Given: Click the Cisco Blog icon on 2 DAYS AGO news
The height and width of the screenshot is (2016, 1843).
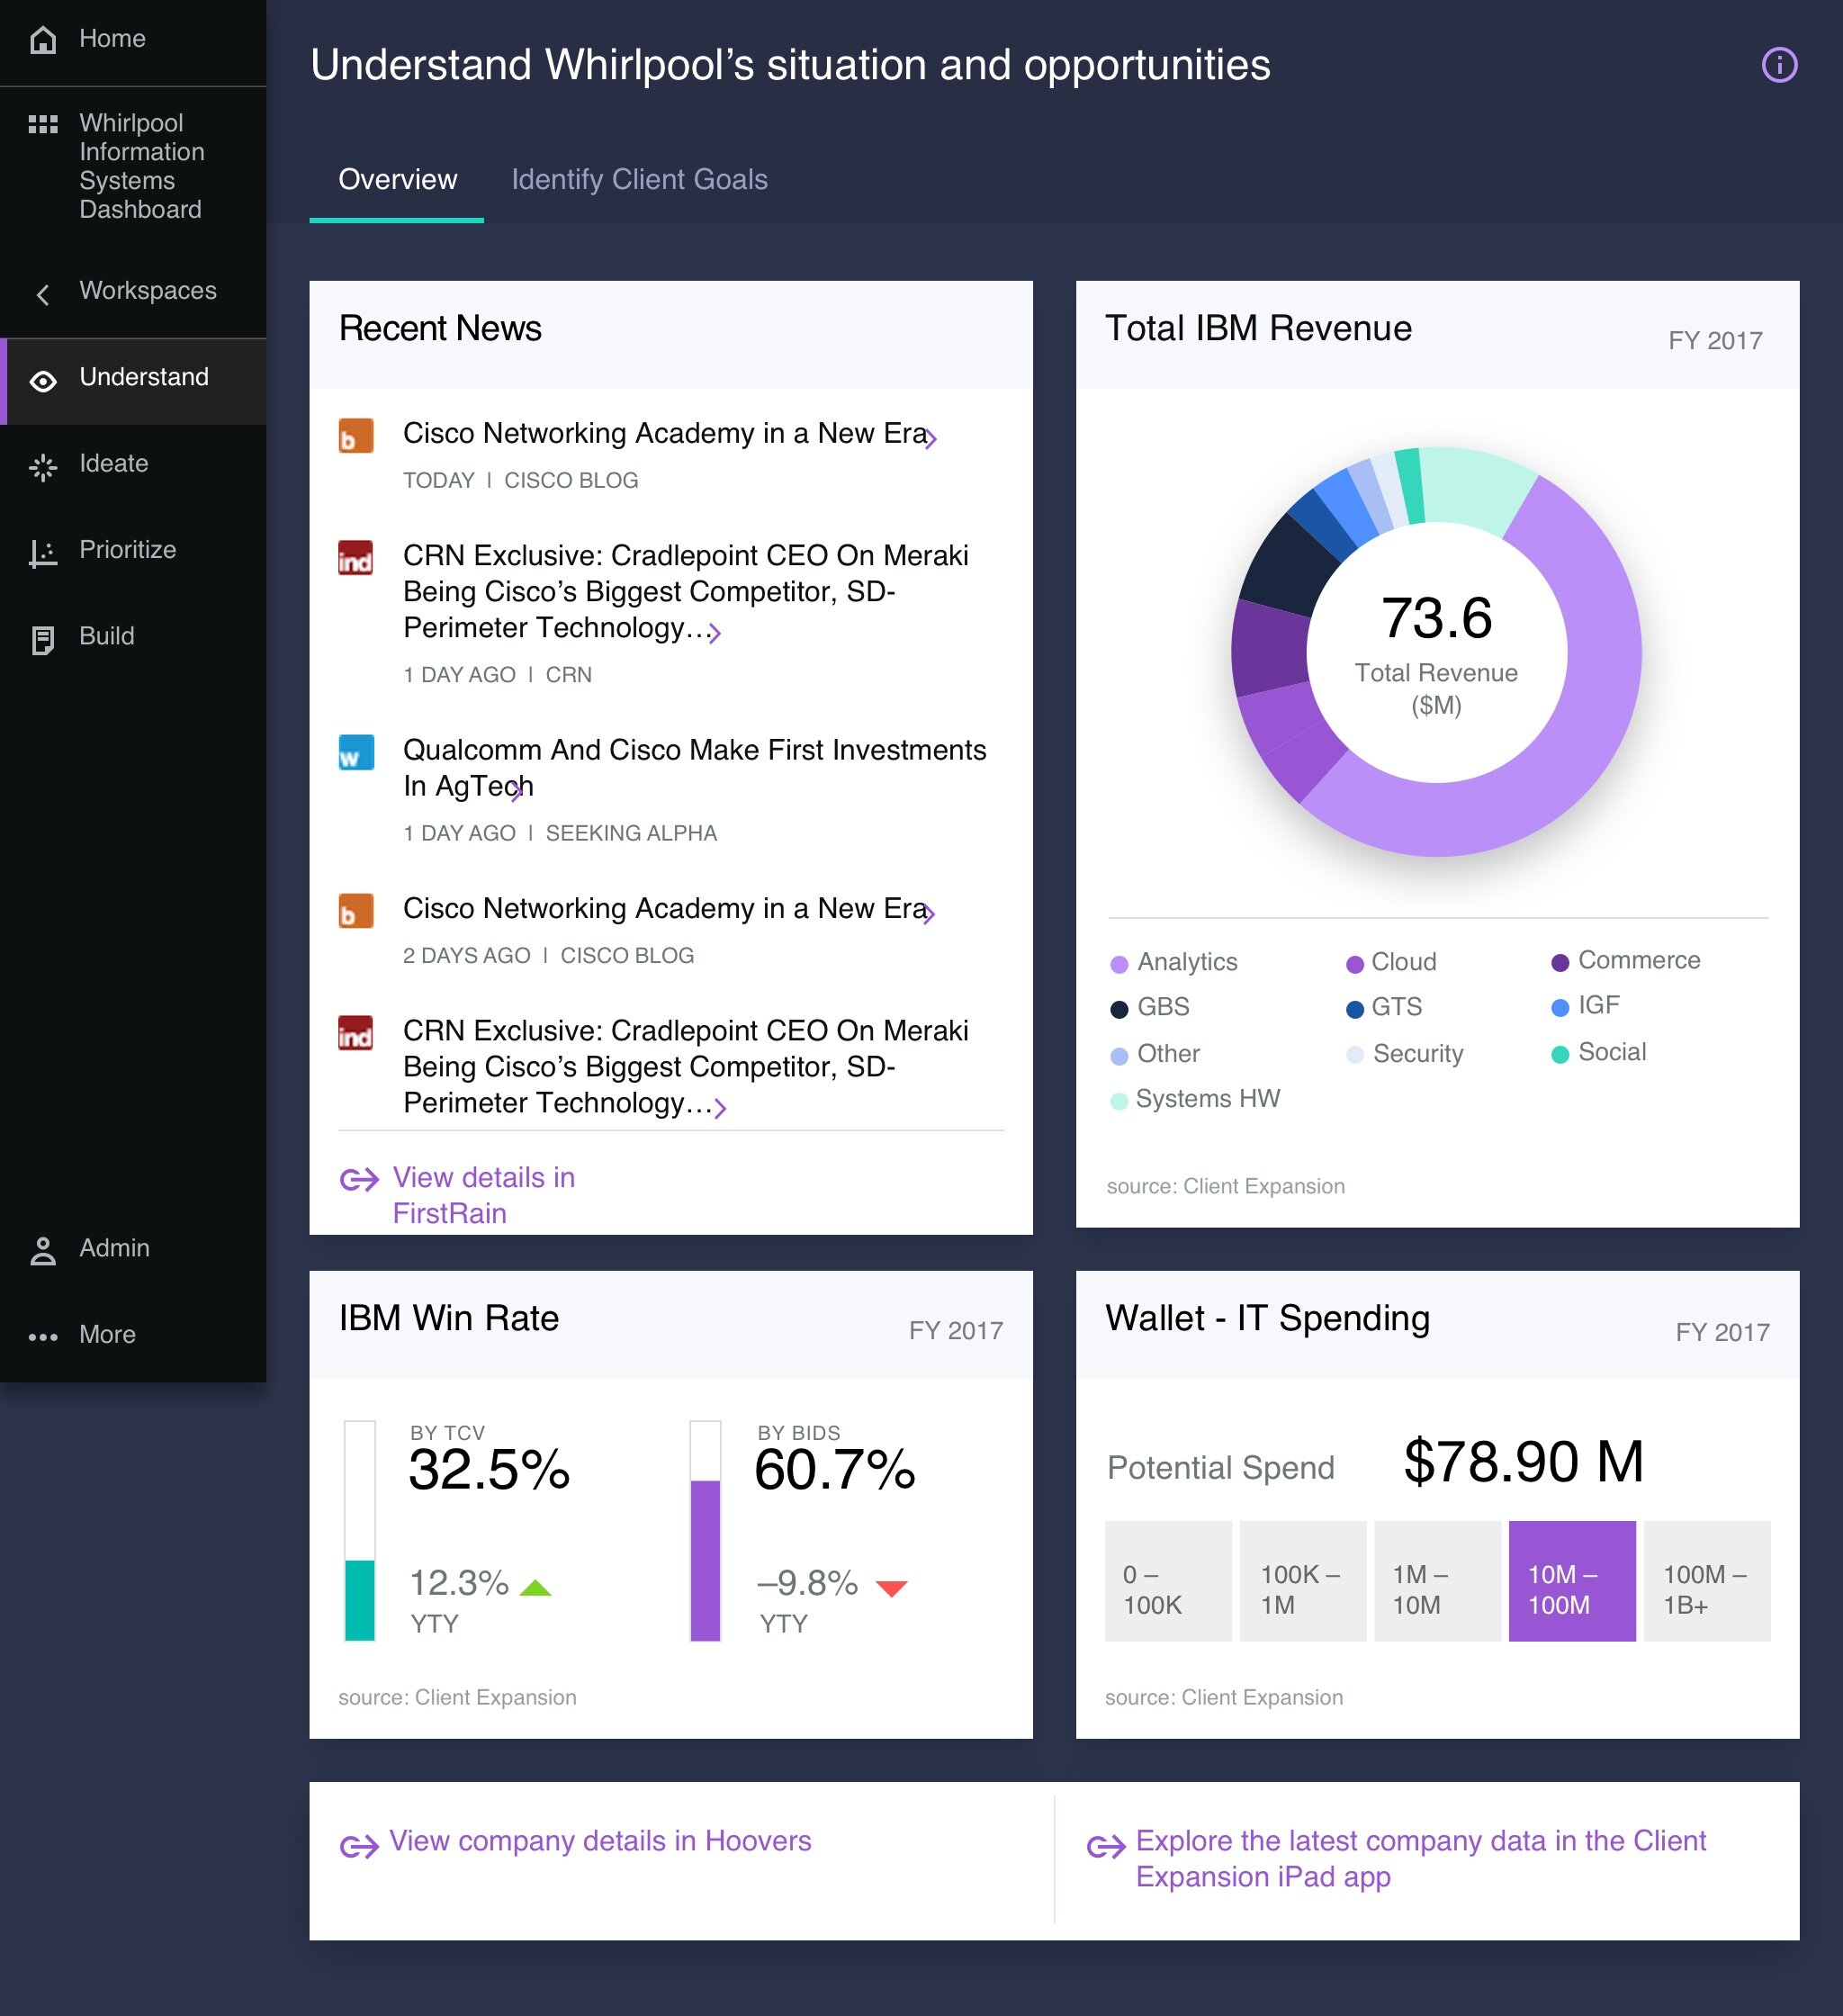Looking at the screenshot, I should 356,911.
